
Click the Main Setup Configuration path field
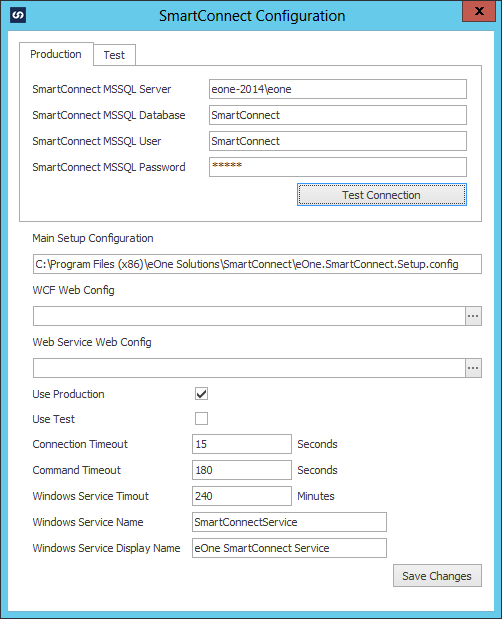(x=257, y=264)
